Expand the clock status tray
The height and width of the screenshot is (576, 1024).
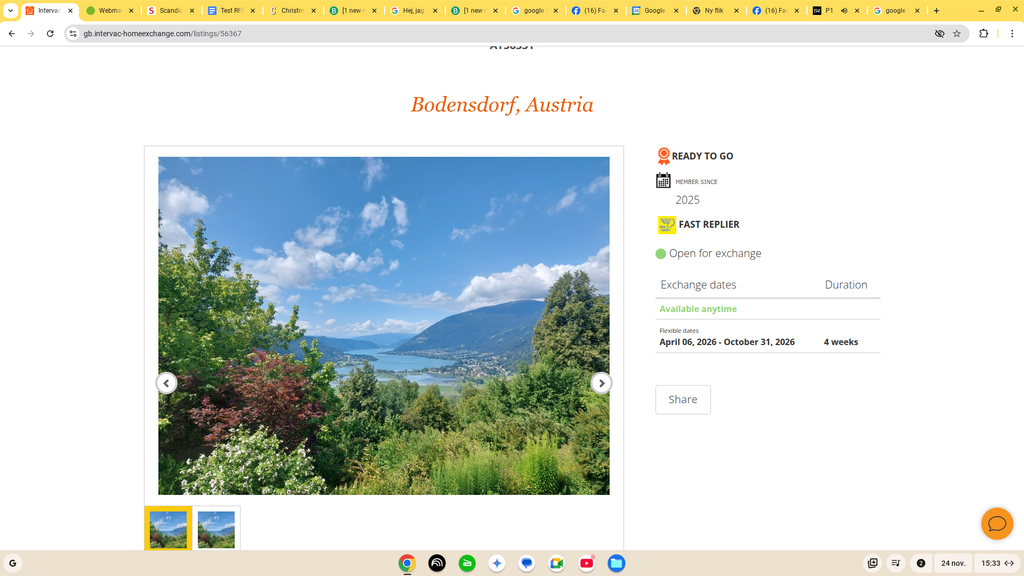click(x=997, y=563)
